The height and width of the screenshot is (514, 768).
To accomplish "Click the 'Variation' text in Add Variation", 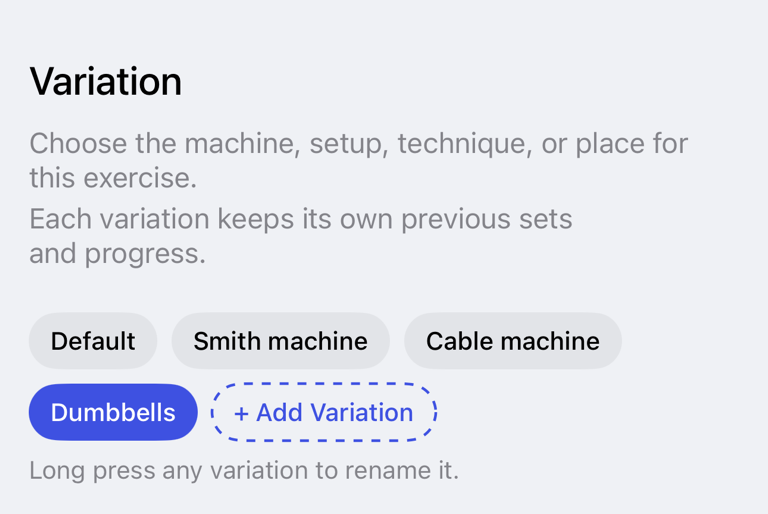I will coord(361,413).
